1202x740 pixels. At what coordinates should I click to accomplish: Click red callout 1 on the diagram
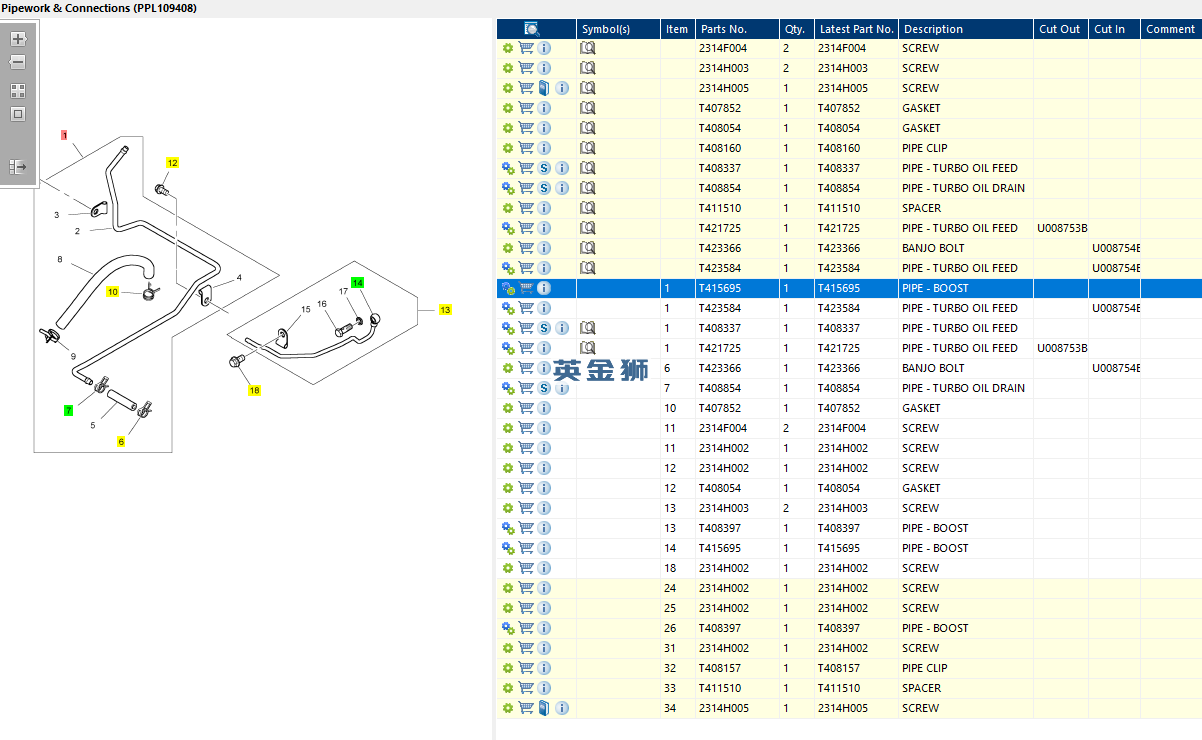pyautogui.click(x=64, y=135)
